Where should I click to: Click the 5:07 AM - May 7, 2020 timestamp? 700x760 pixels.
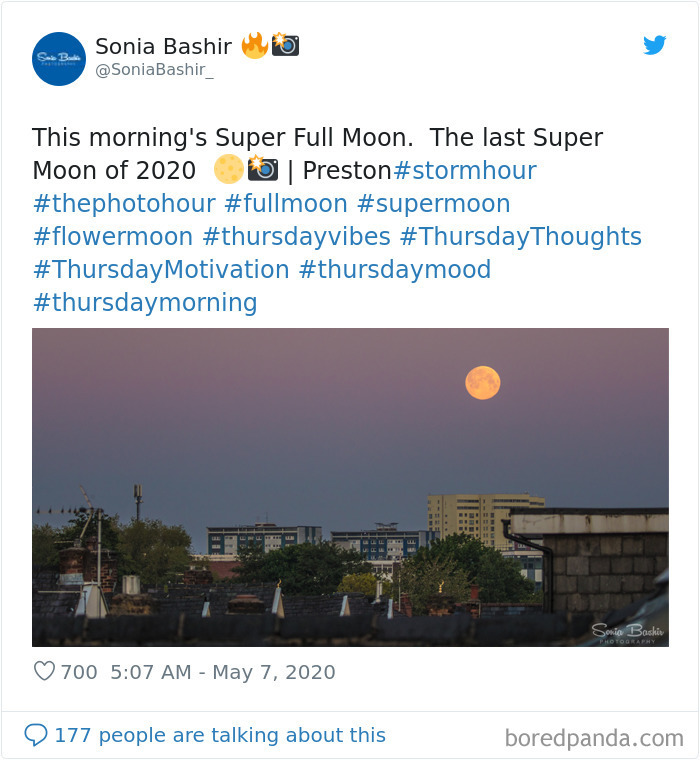pyautogui.click(x=223, y=672)
